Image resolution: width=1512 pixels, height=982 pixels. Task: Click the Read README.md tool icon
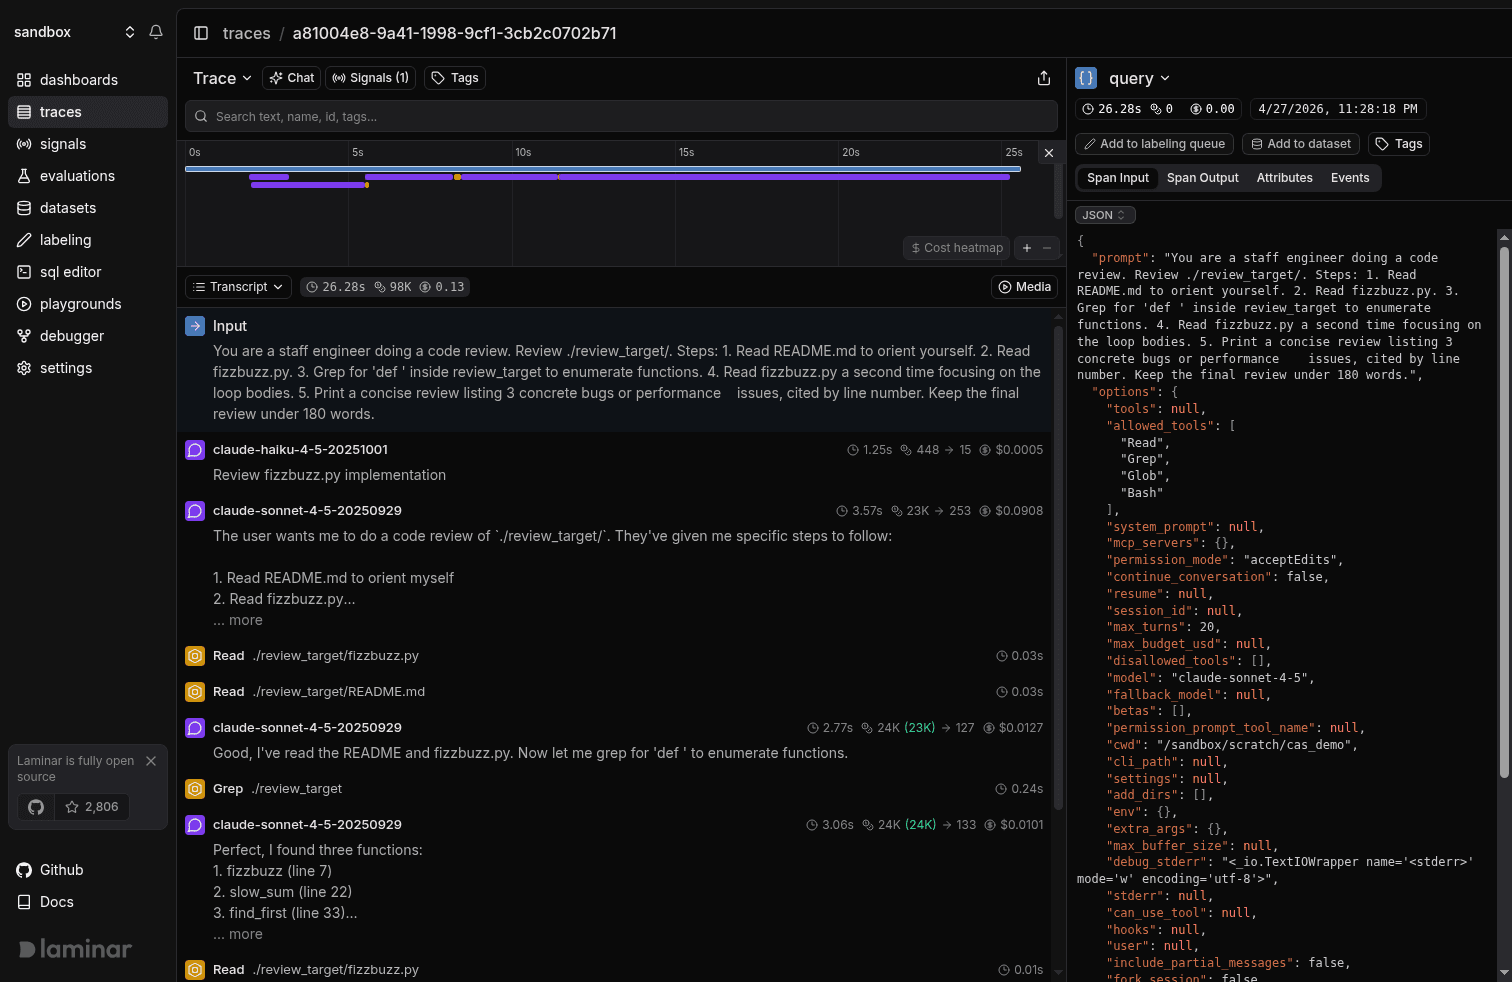pos(195,692)
